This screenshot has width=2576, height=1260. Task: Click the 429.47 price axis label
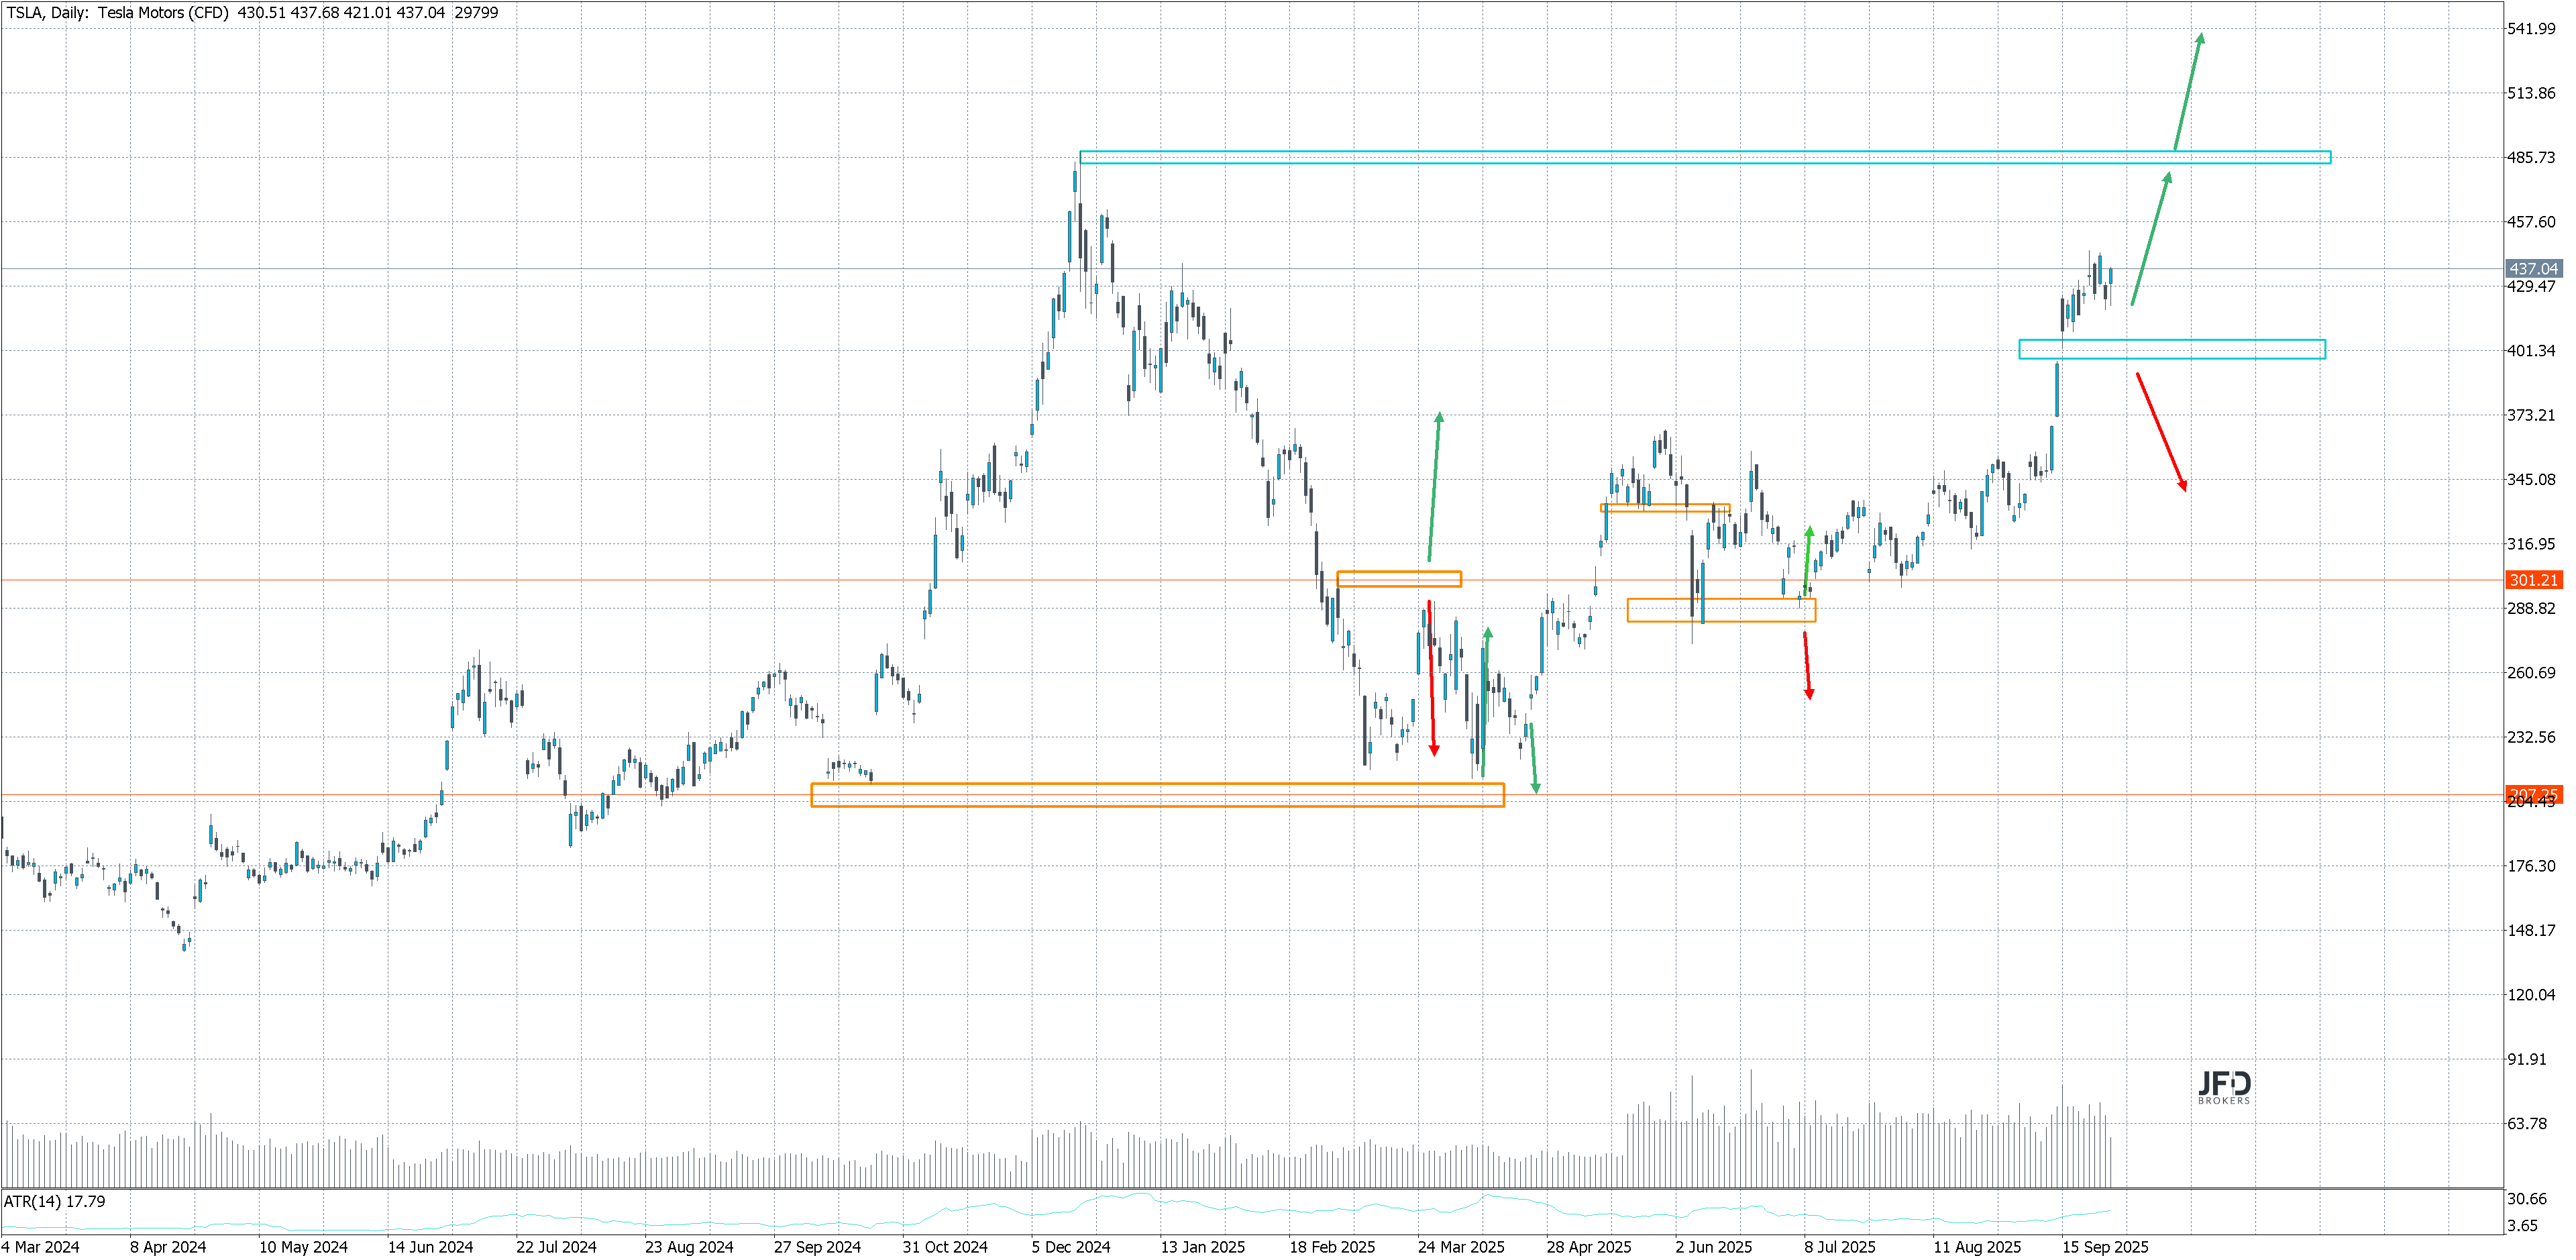coord(2531,287)
